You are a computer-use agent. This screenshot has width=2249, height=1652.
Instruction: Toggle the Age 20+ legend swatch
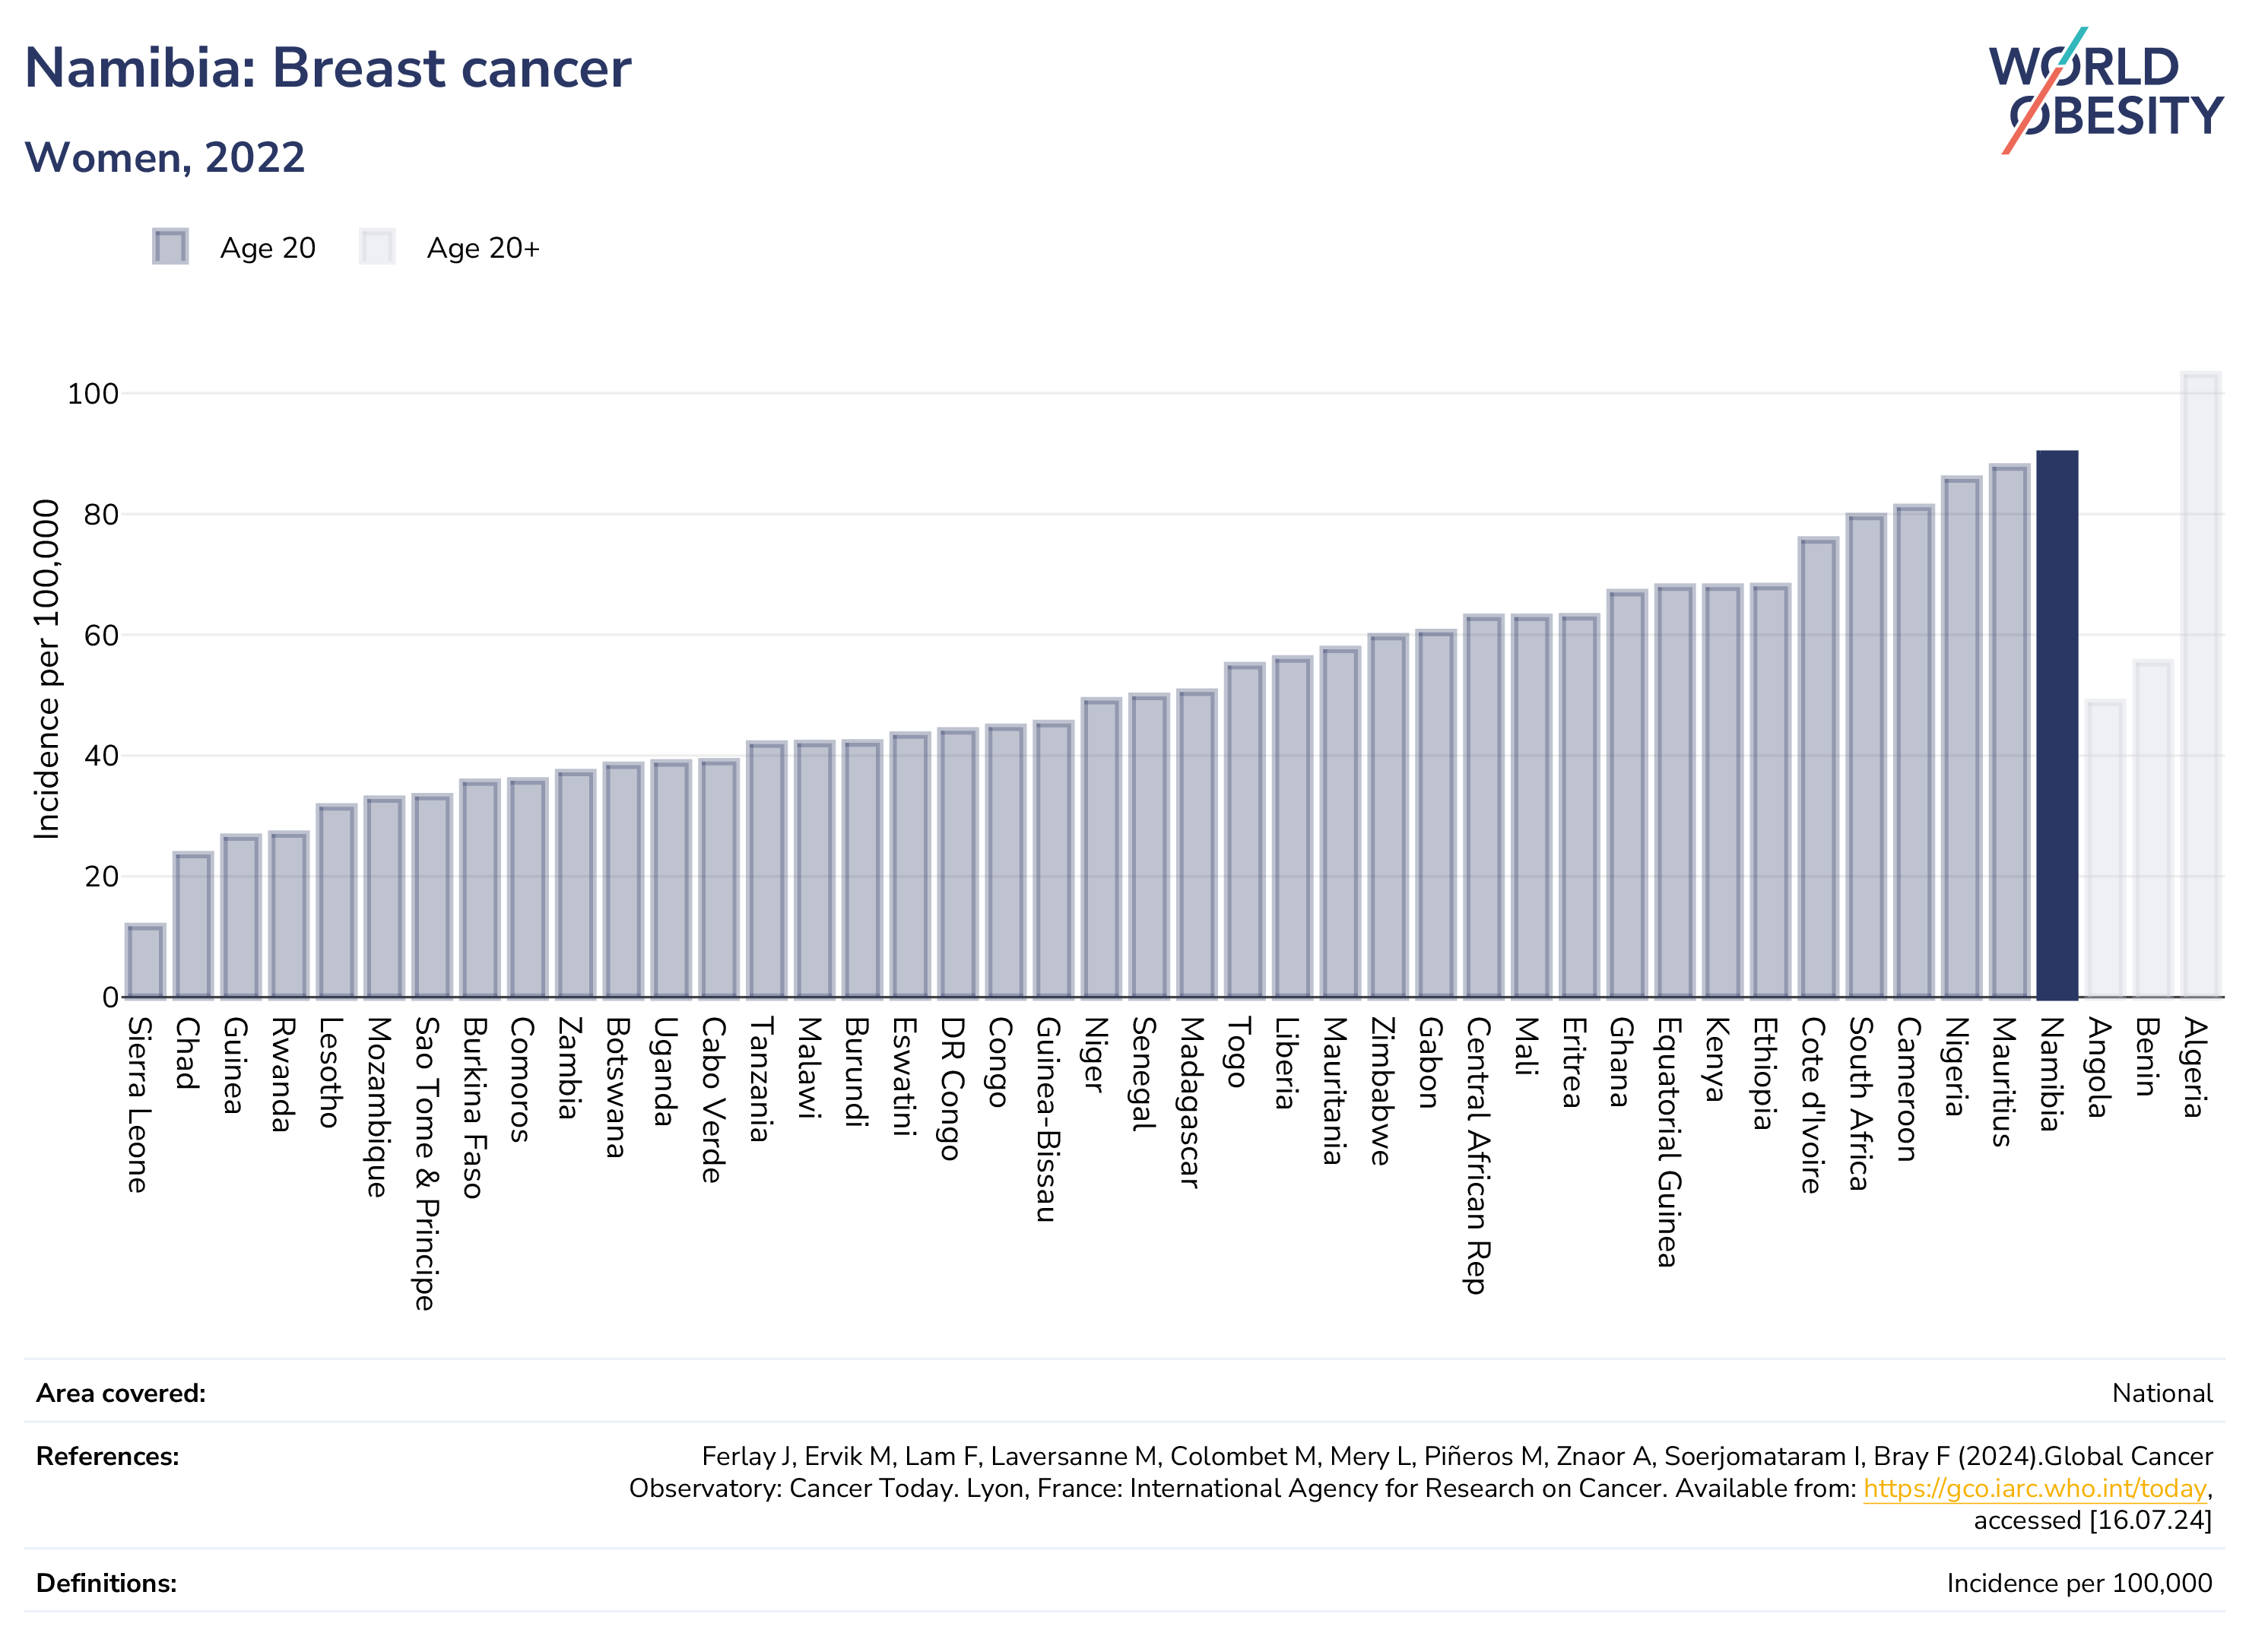(377, 247)
